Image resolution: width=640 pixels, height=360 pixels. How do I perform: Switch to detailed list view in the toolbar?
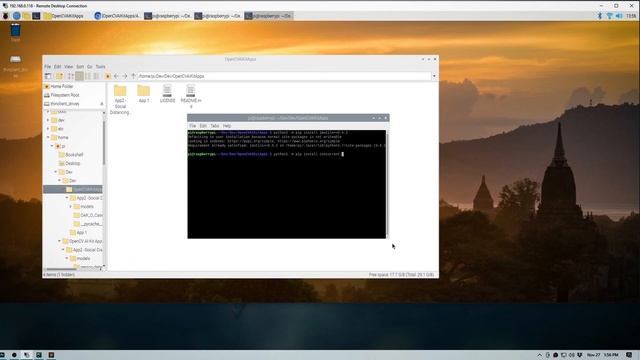click(97, 76)
